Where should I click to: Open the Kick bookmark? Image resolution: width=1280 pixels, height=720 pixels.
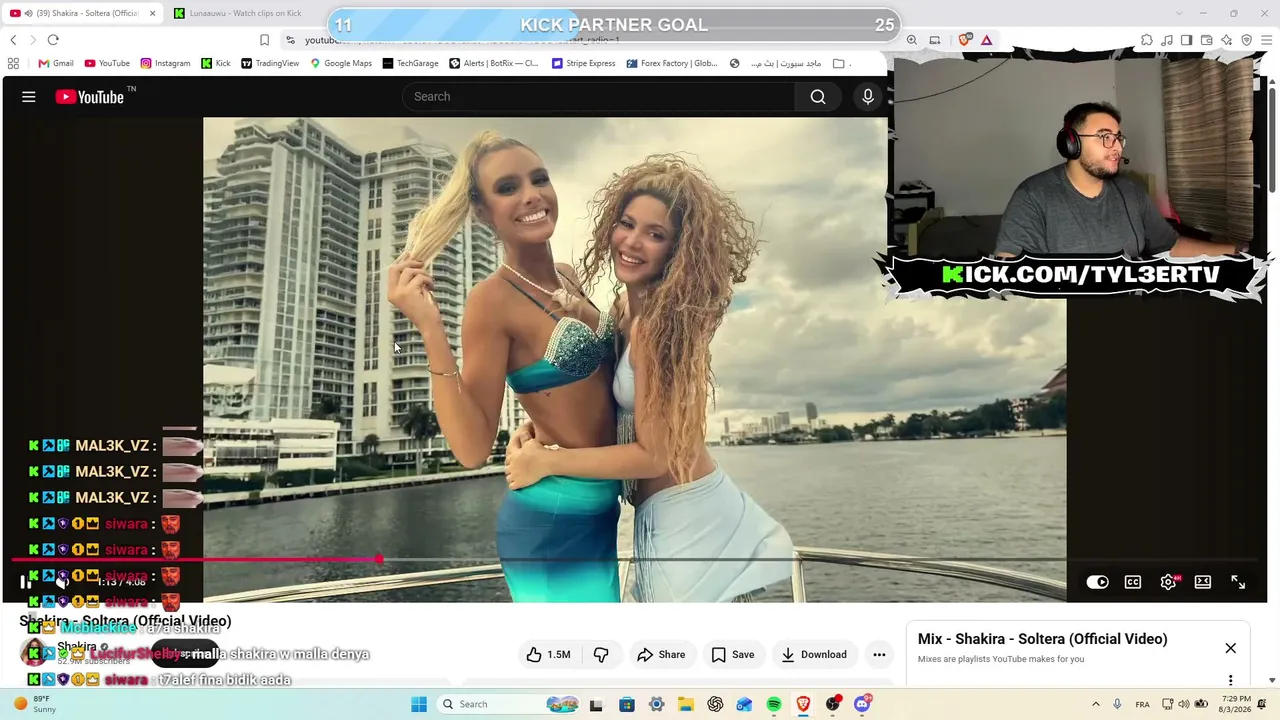click(x=215, y=63)
